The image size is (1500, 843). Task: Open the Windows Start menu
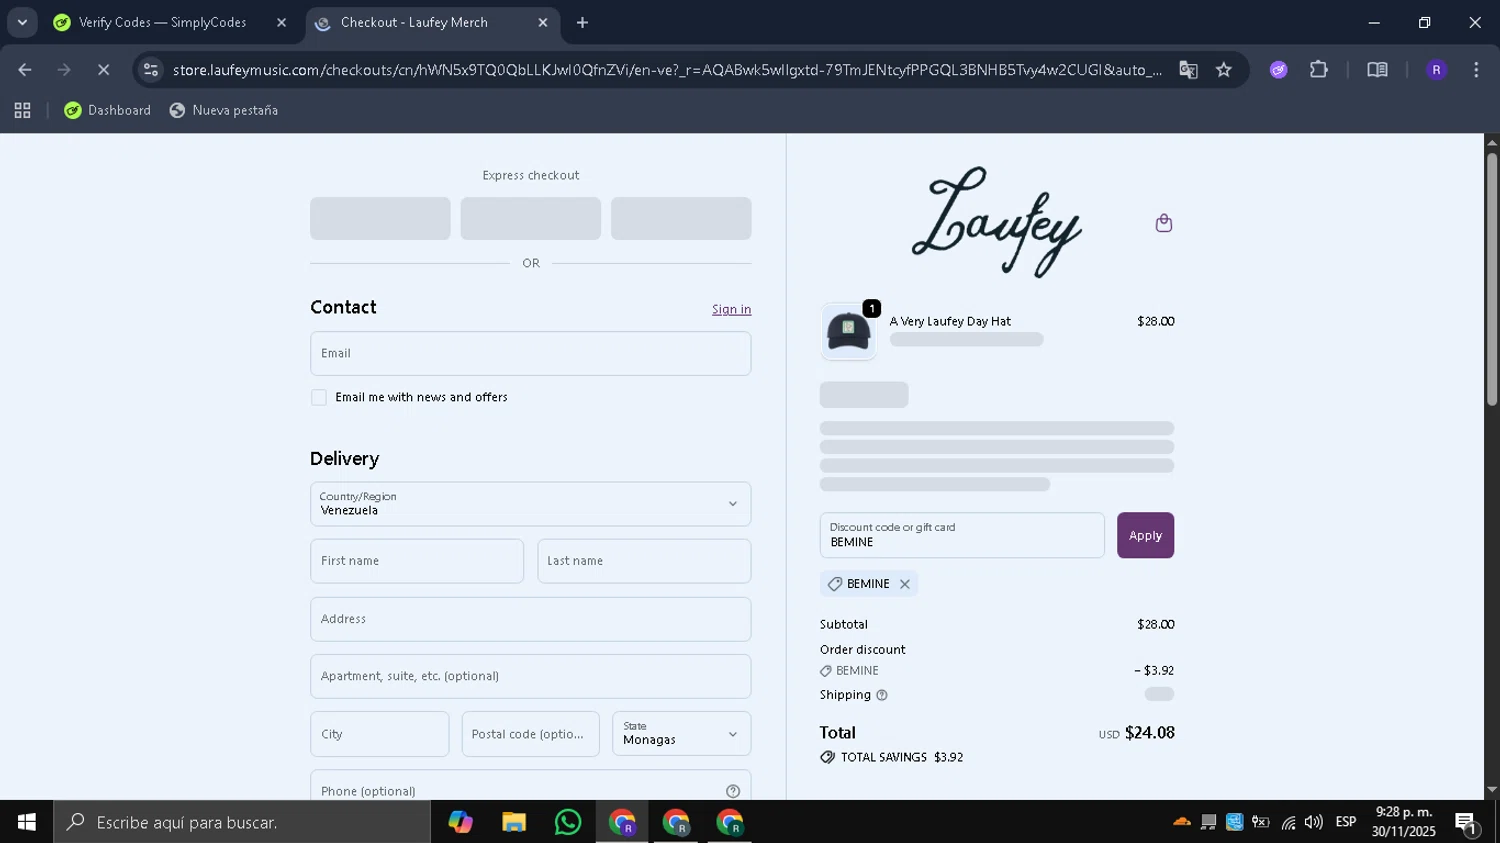(27, 822)
